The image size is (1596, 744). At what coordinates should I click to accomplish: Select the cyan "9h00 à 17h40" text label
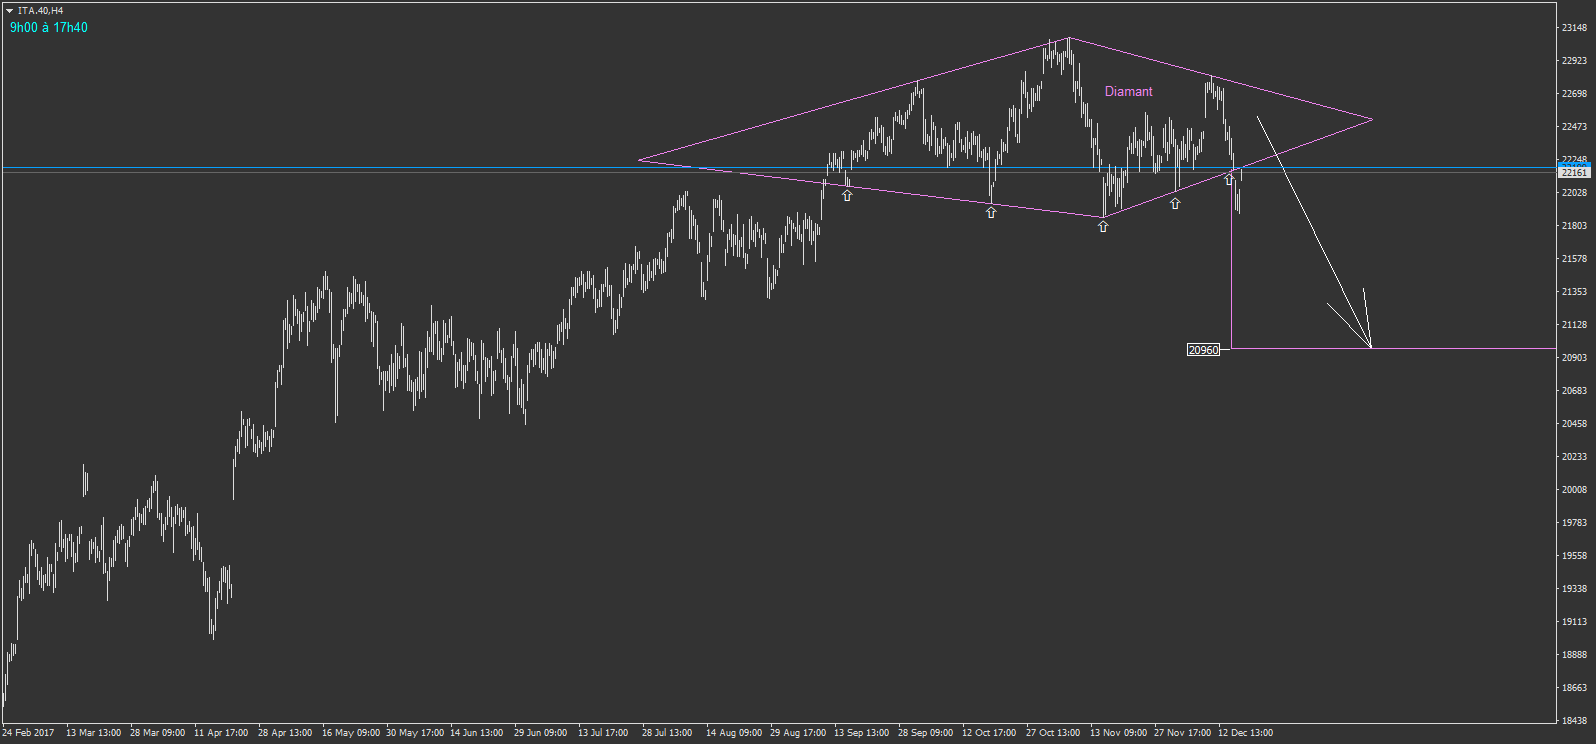[49, 28]
